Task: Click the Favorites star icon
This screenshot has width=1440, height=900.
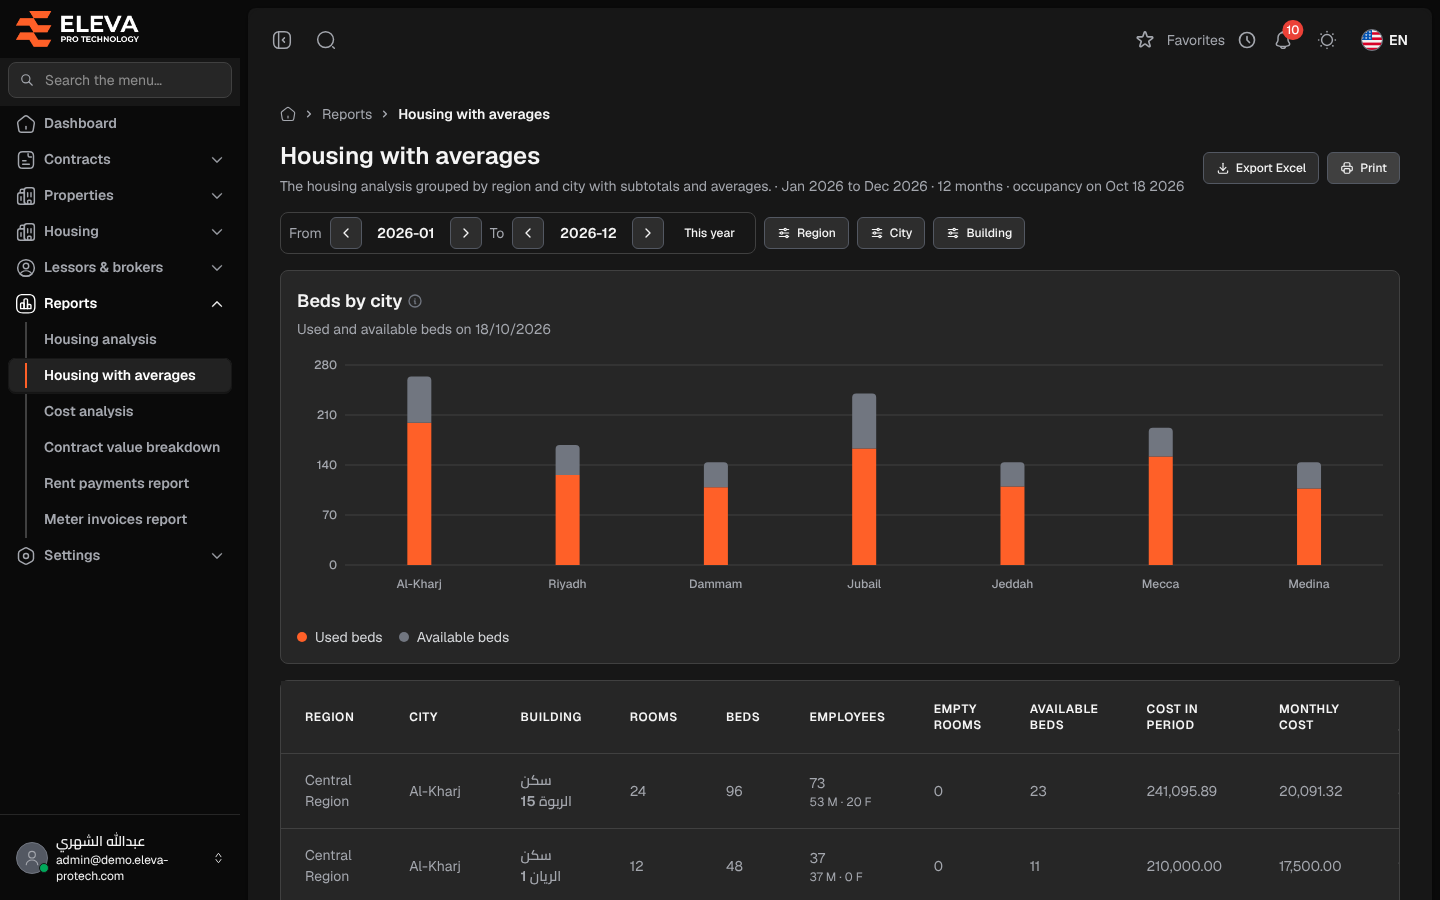Action: [x=1145, y=40]
